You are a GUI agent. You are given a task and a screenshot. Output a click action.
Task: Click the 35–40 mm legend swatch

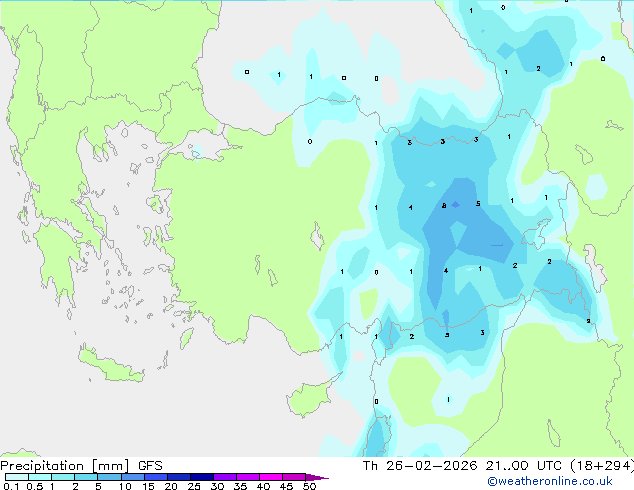tap(247, 477)
